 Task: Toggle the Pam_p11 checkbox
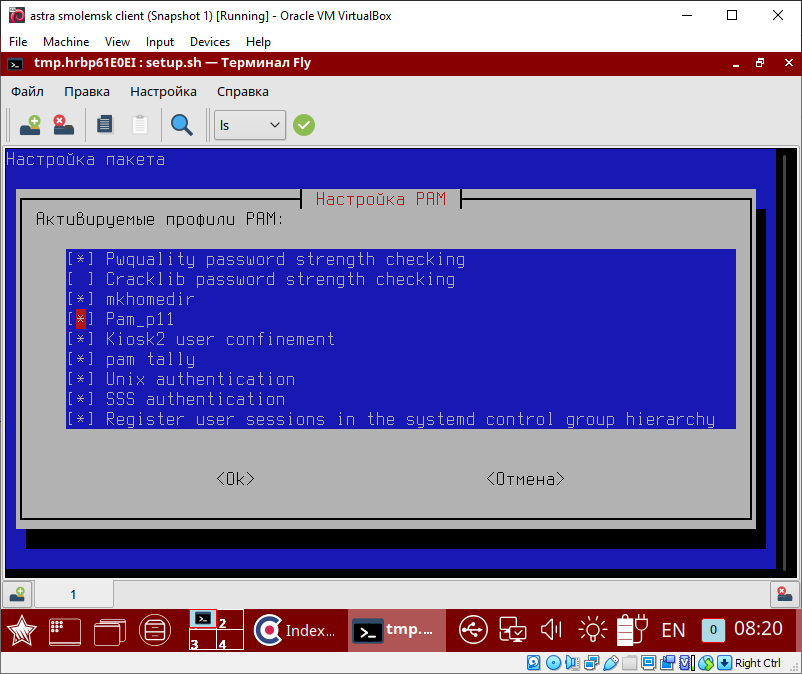81,319
